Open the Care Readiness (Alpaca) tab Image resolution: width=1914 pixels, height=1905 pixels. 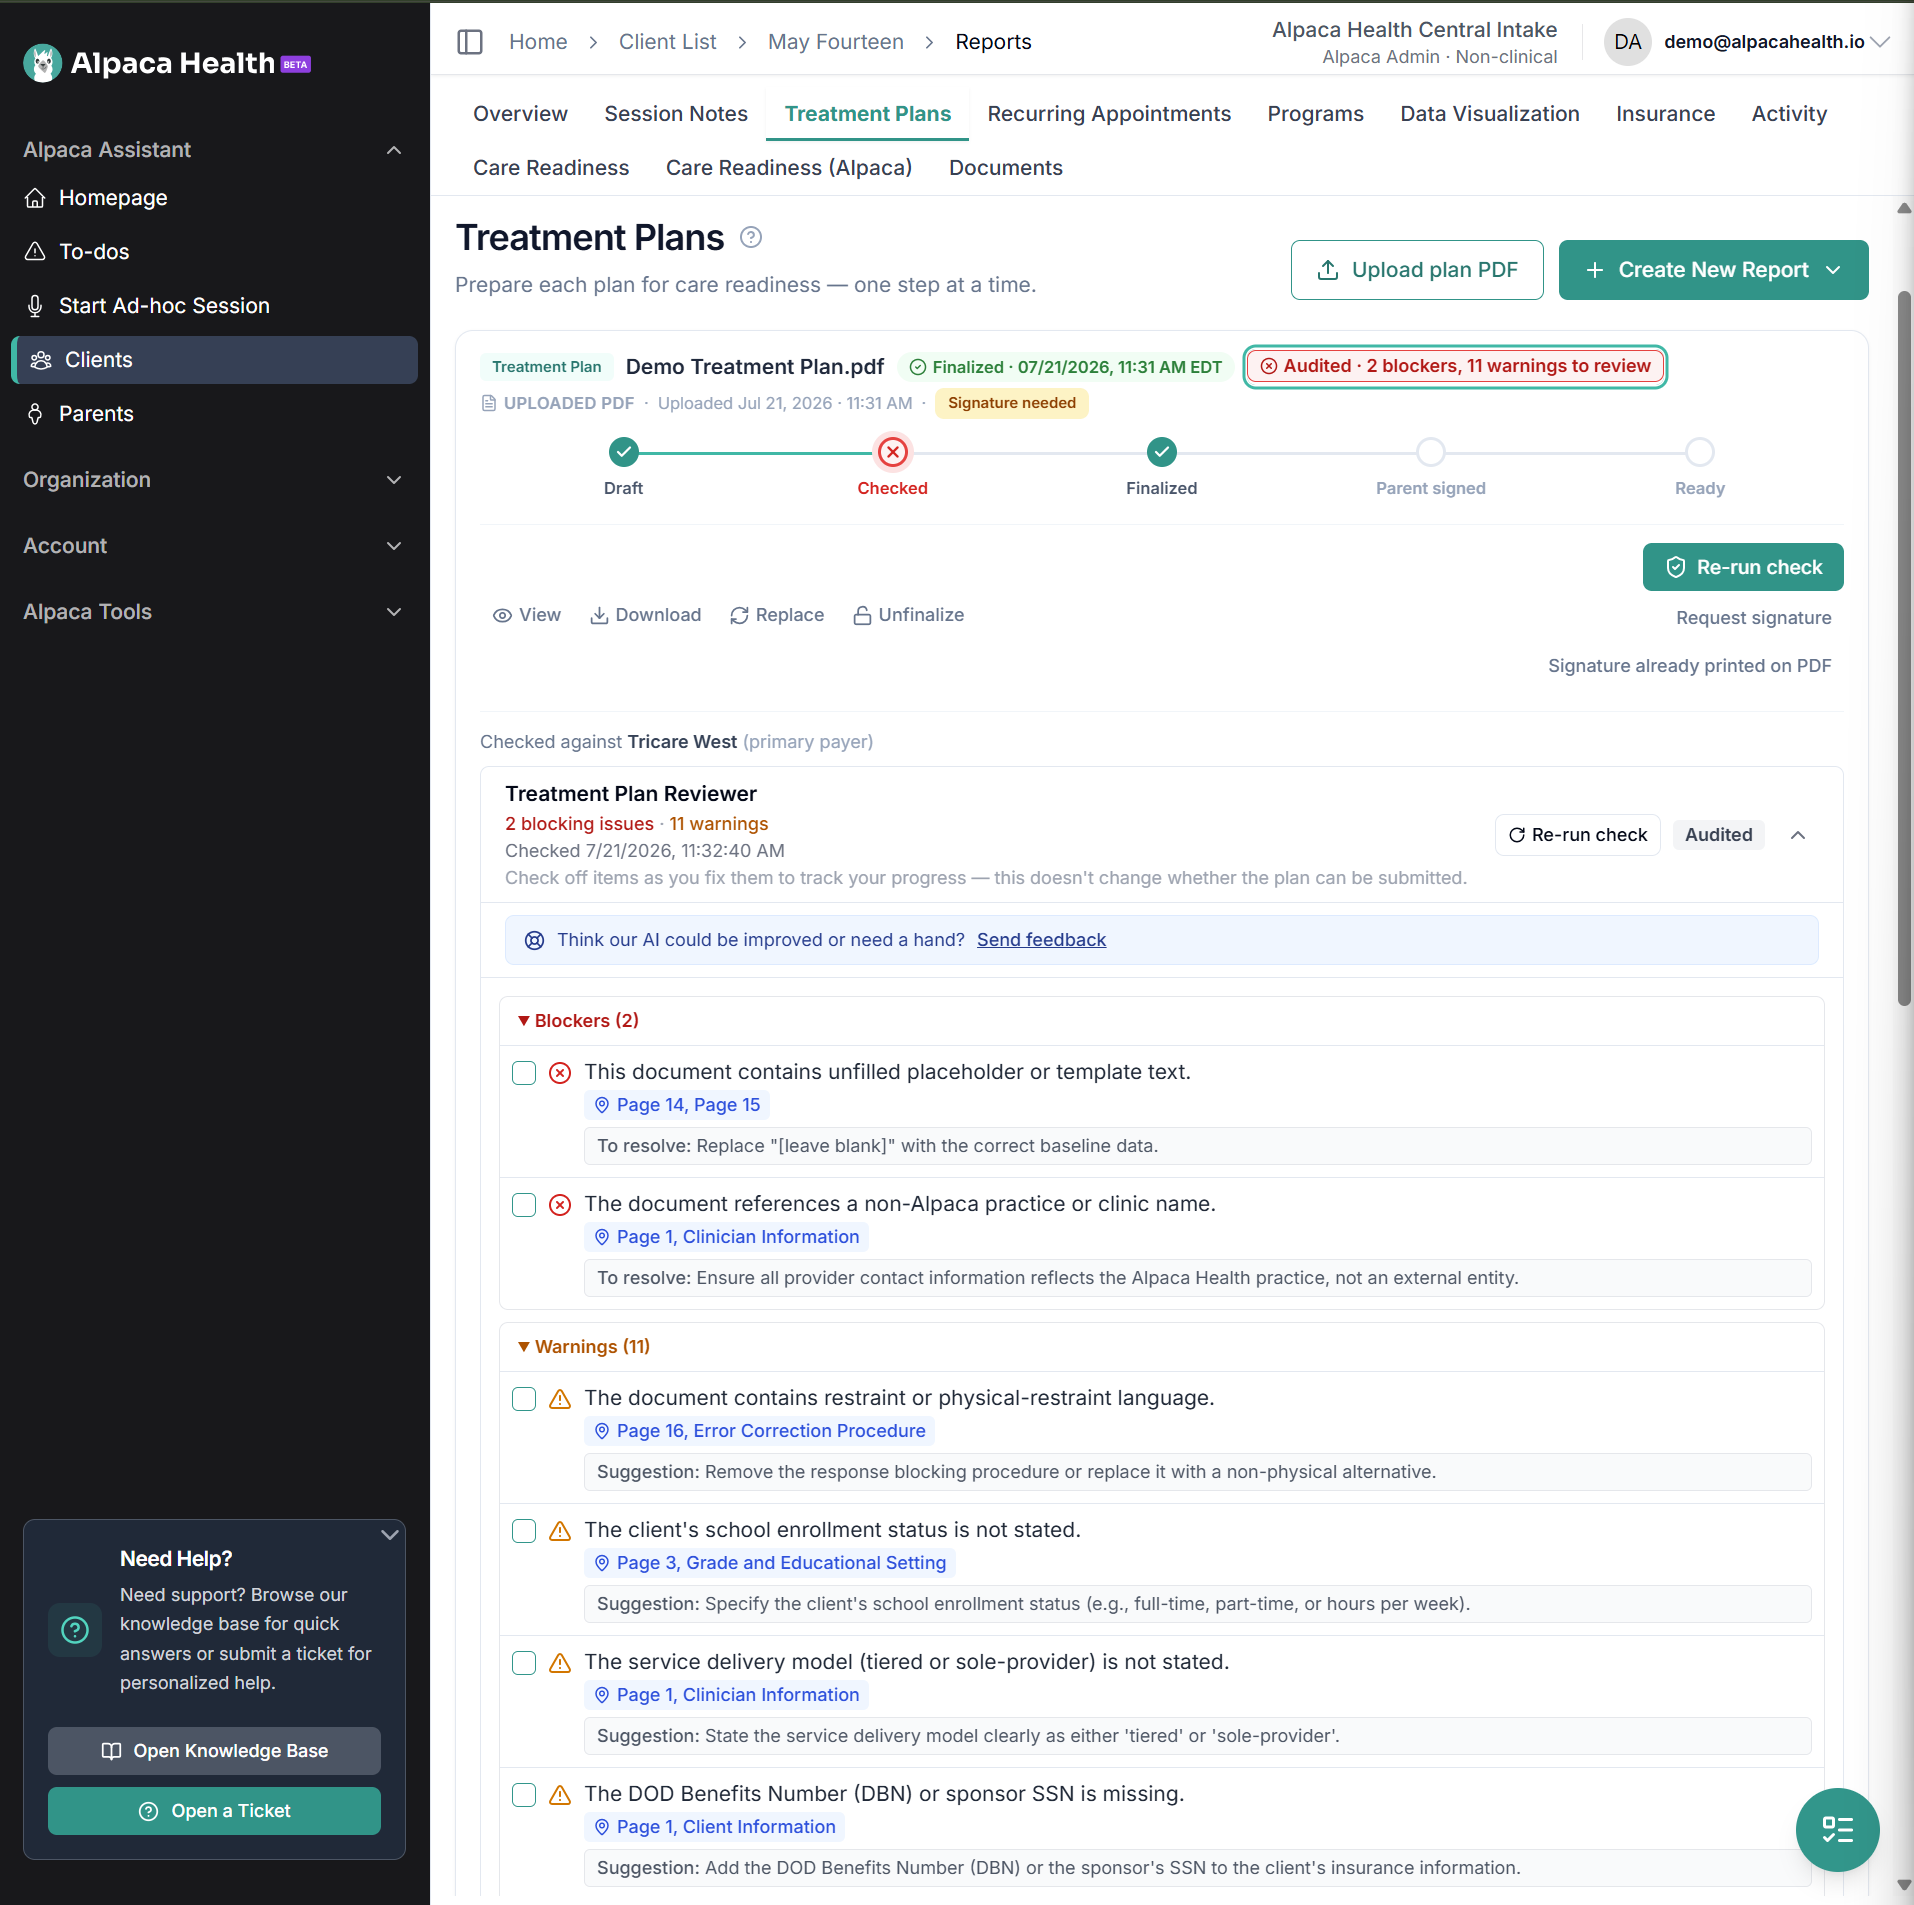pos(789,168)
